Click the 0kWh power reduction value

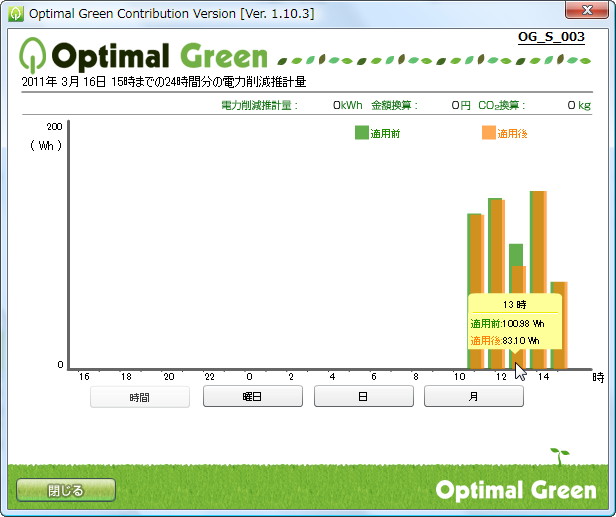coord(347,105)
